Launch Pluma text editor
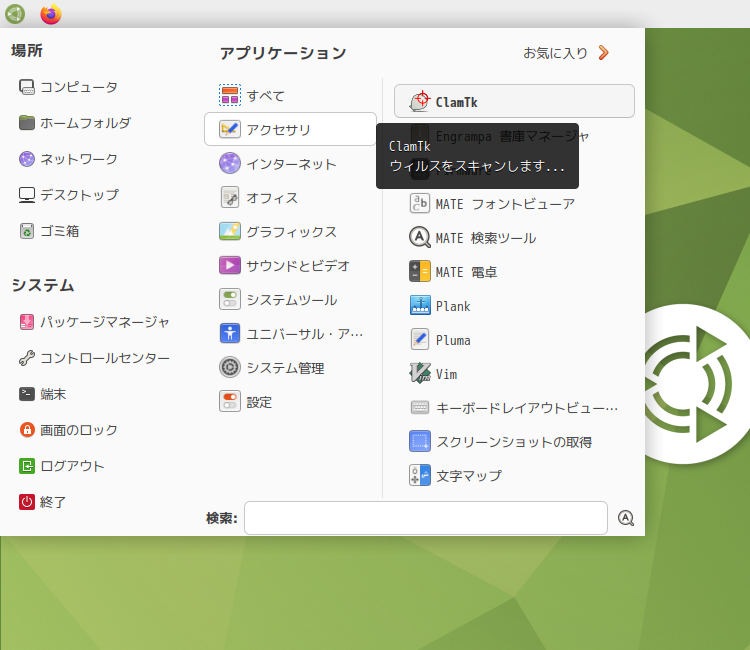This screenshot has width=750, height=650. (514, 340)
